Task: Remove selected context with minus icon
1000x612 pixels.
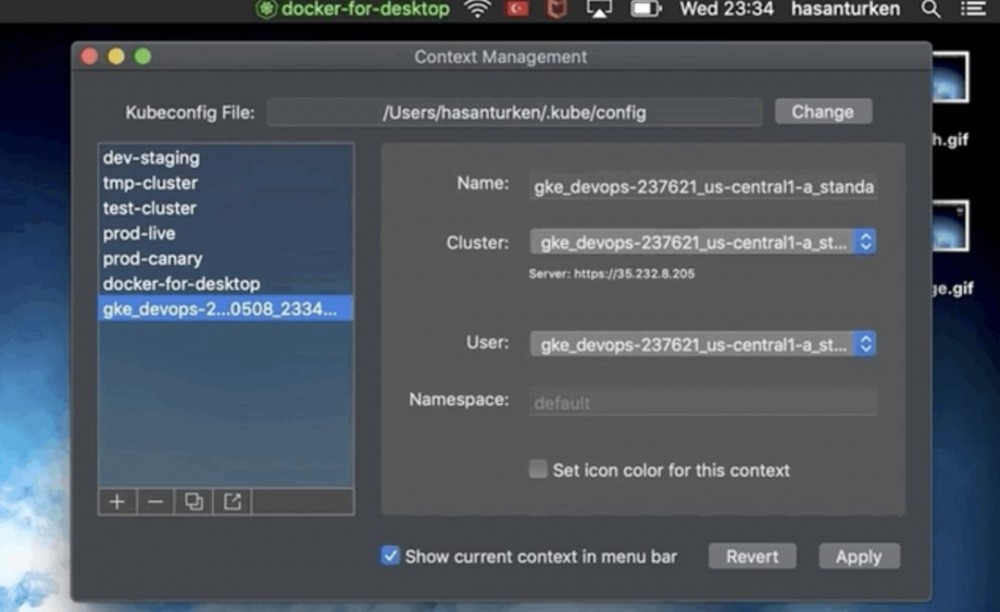Action: [156, 502]
